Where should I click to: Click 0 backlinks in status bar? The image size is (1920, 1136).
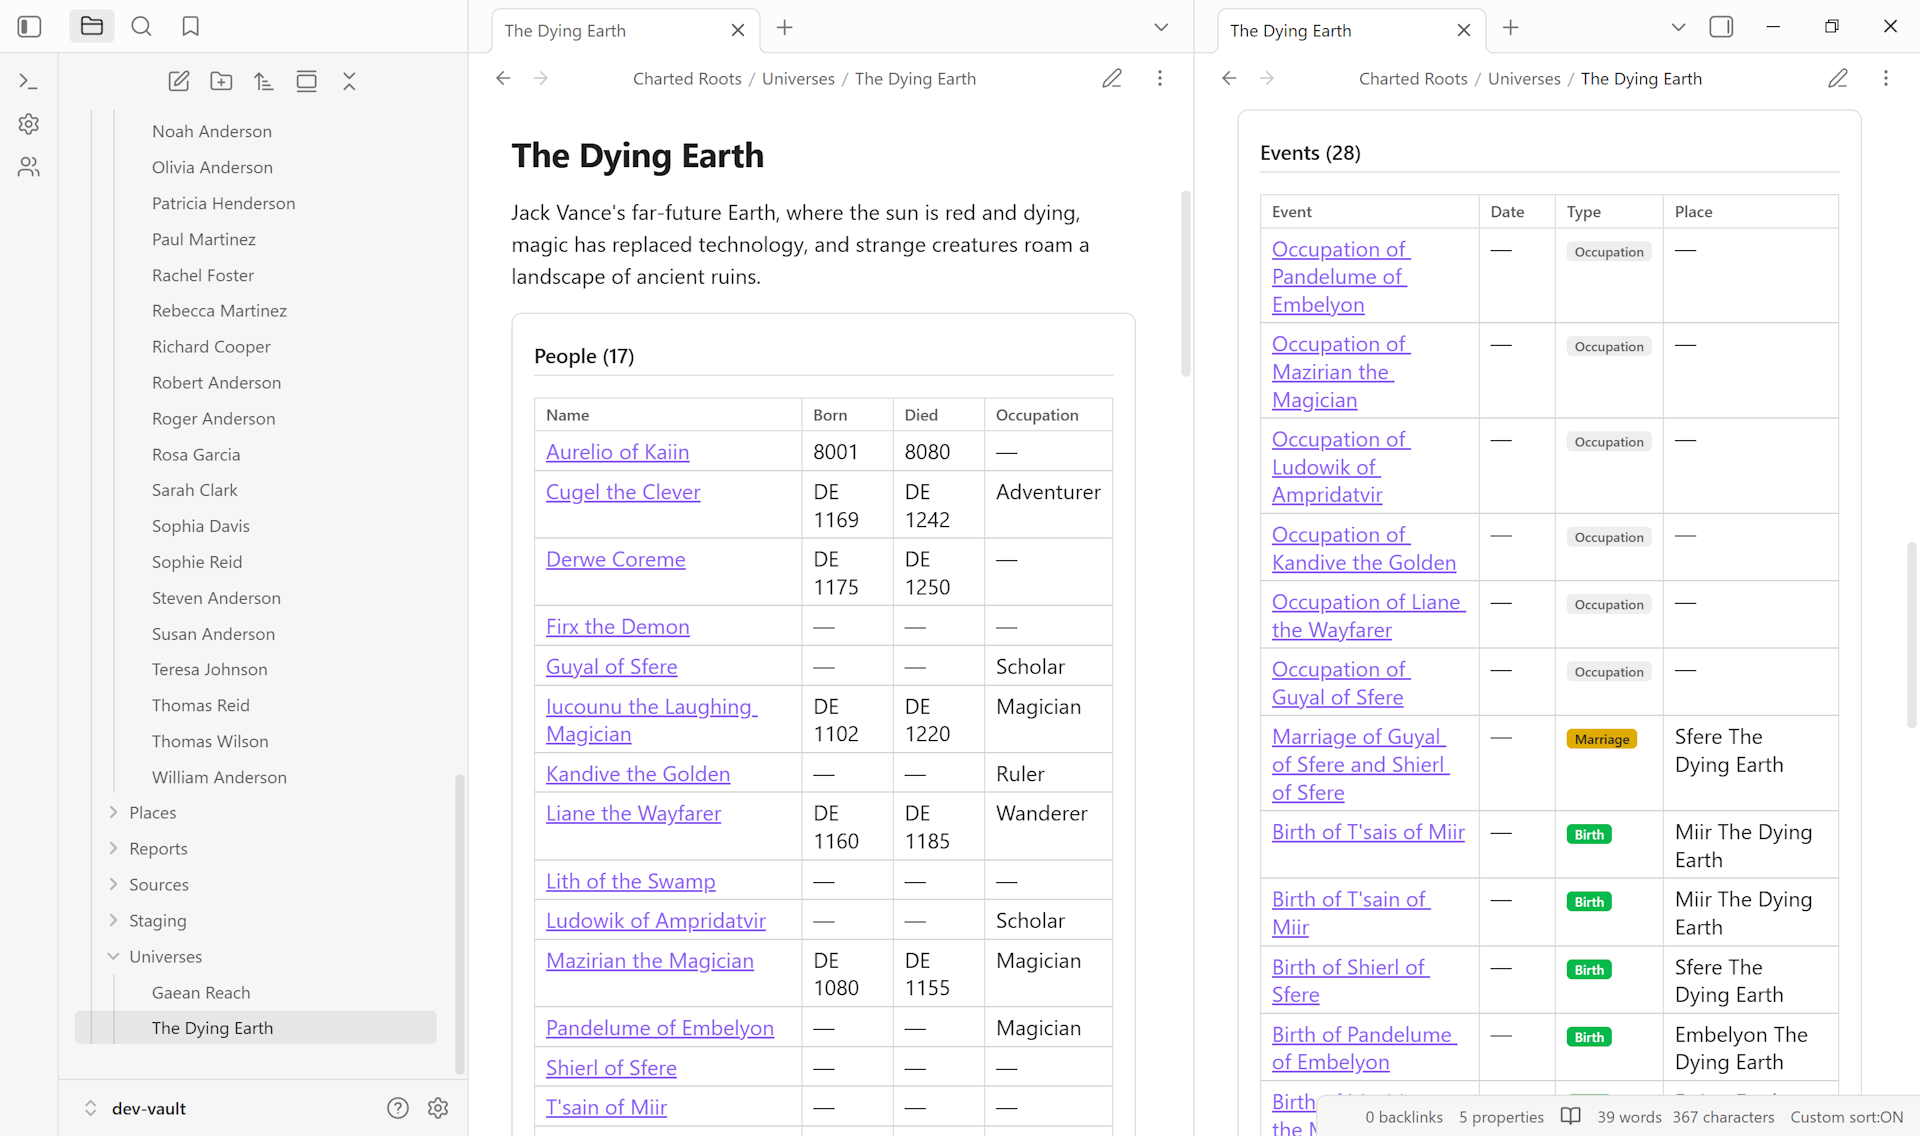tap(1404, 1117)
